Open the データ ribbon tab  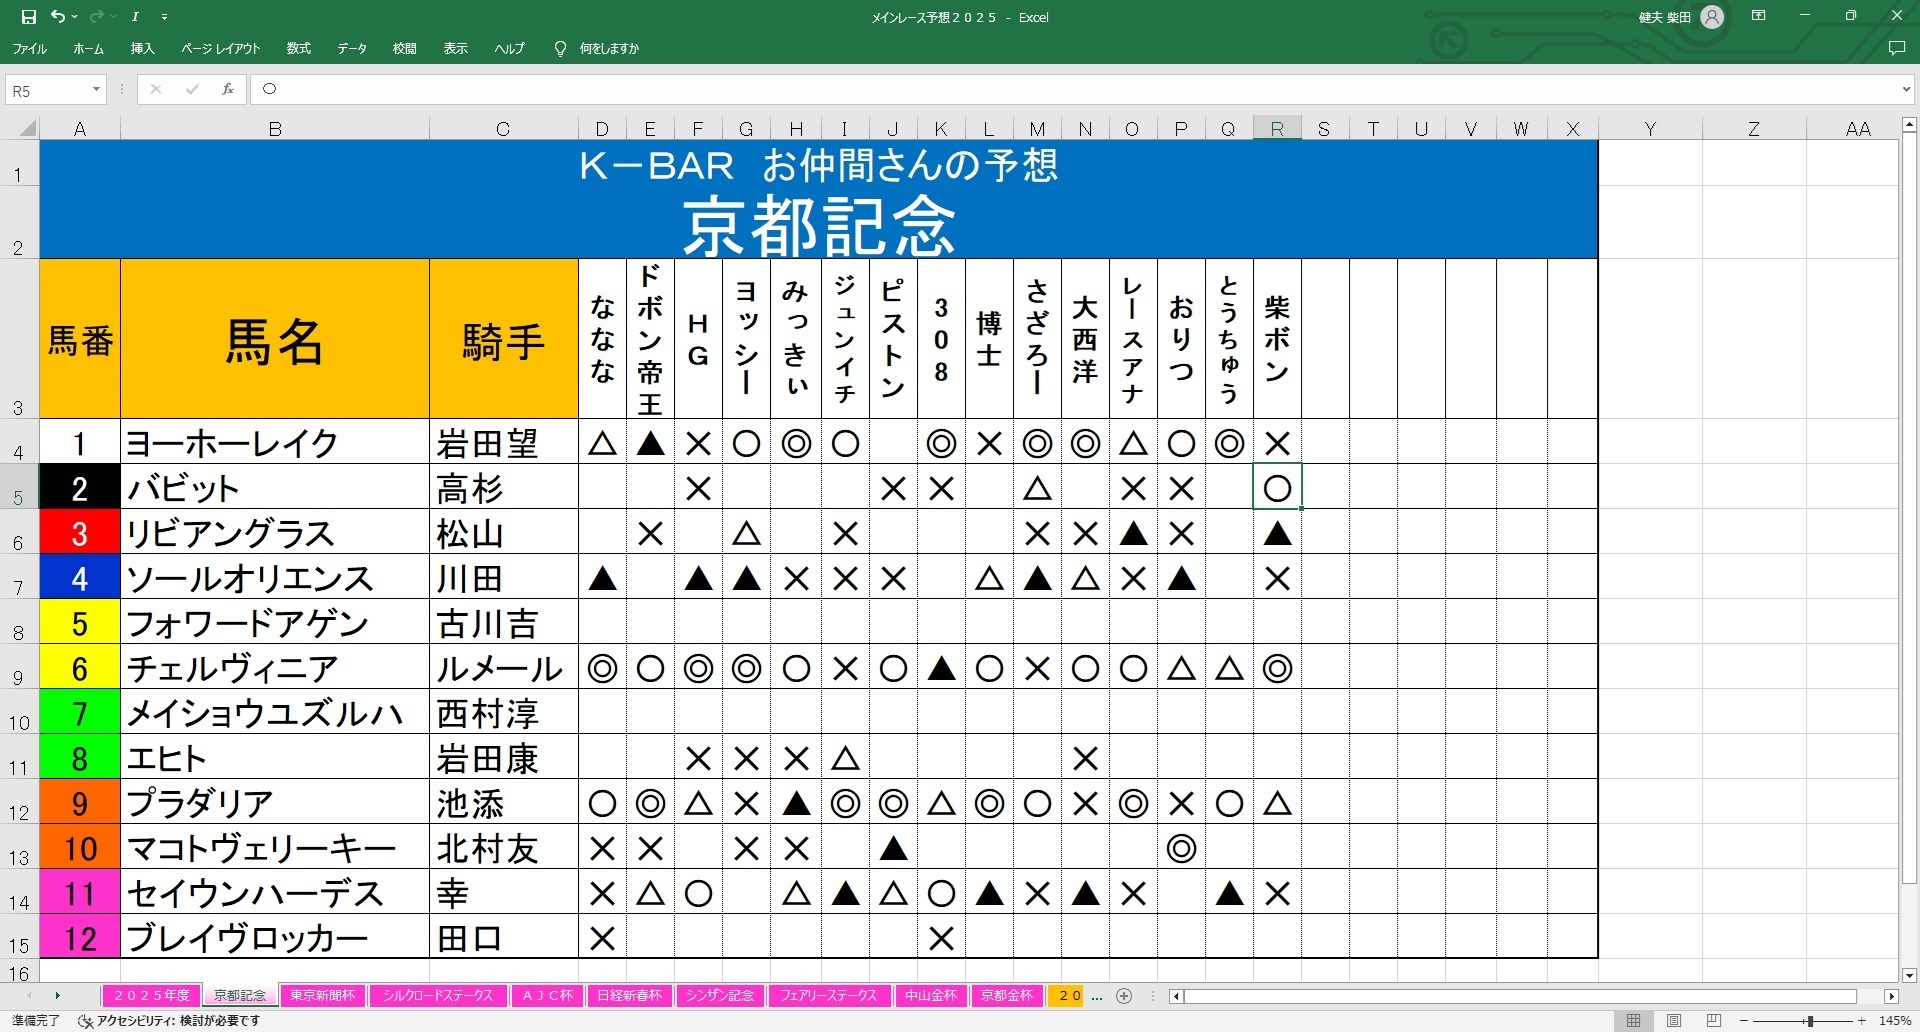pos(351,48)
